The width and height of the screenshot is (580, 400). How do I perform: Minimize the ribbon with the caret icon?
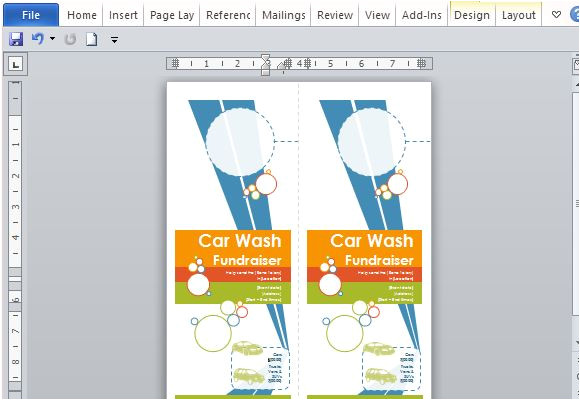tap(556, 15)
